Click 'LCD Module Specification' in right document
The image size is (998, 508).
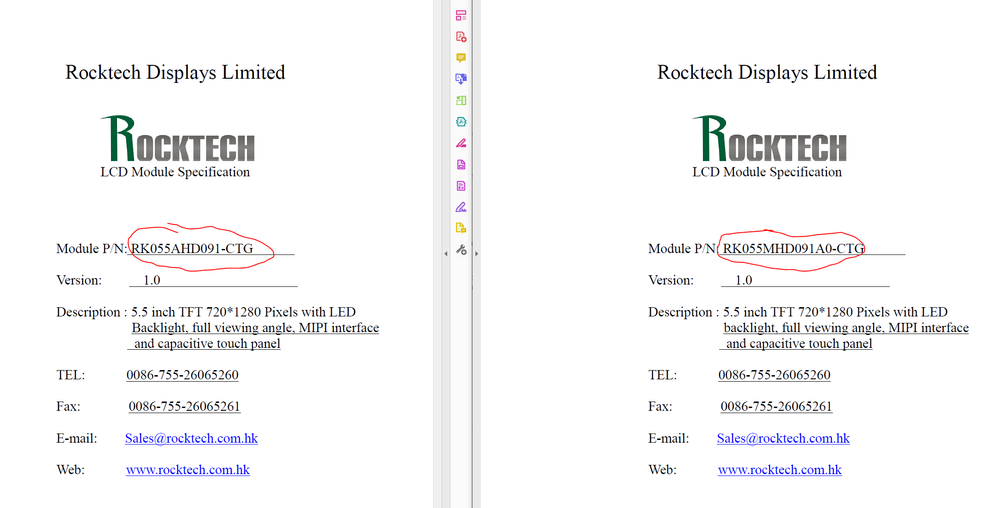point(767,172)
